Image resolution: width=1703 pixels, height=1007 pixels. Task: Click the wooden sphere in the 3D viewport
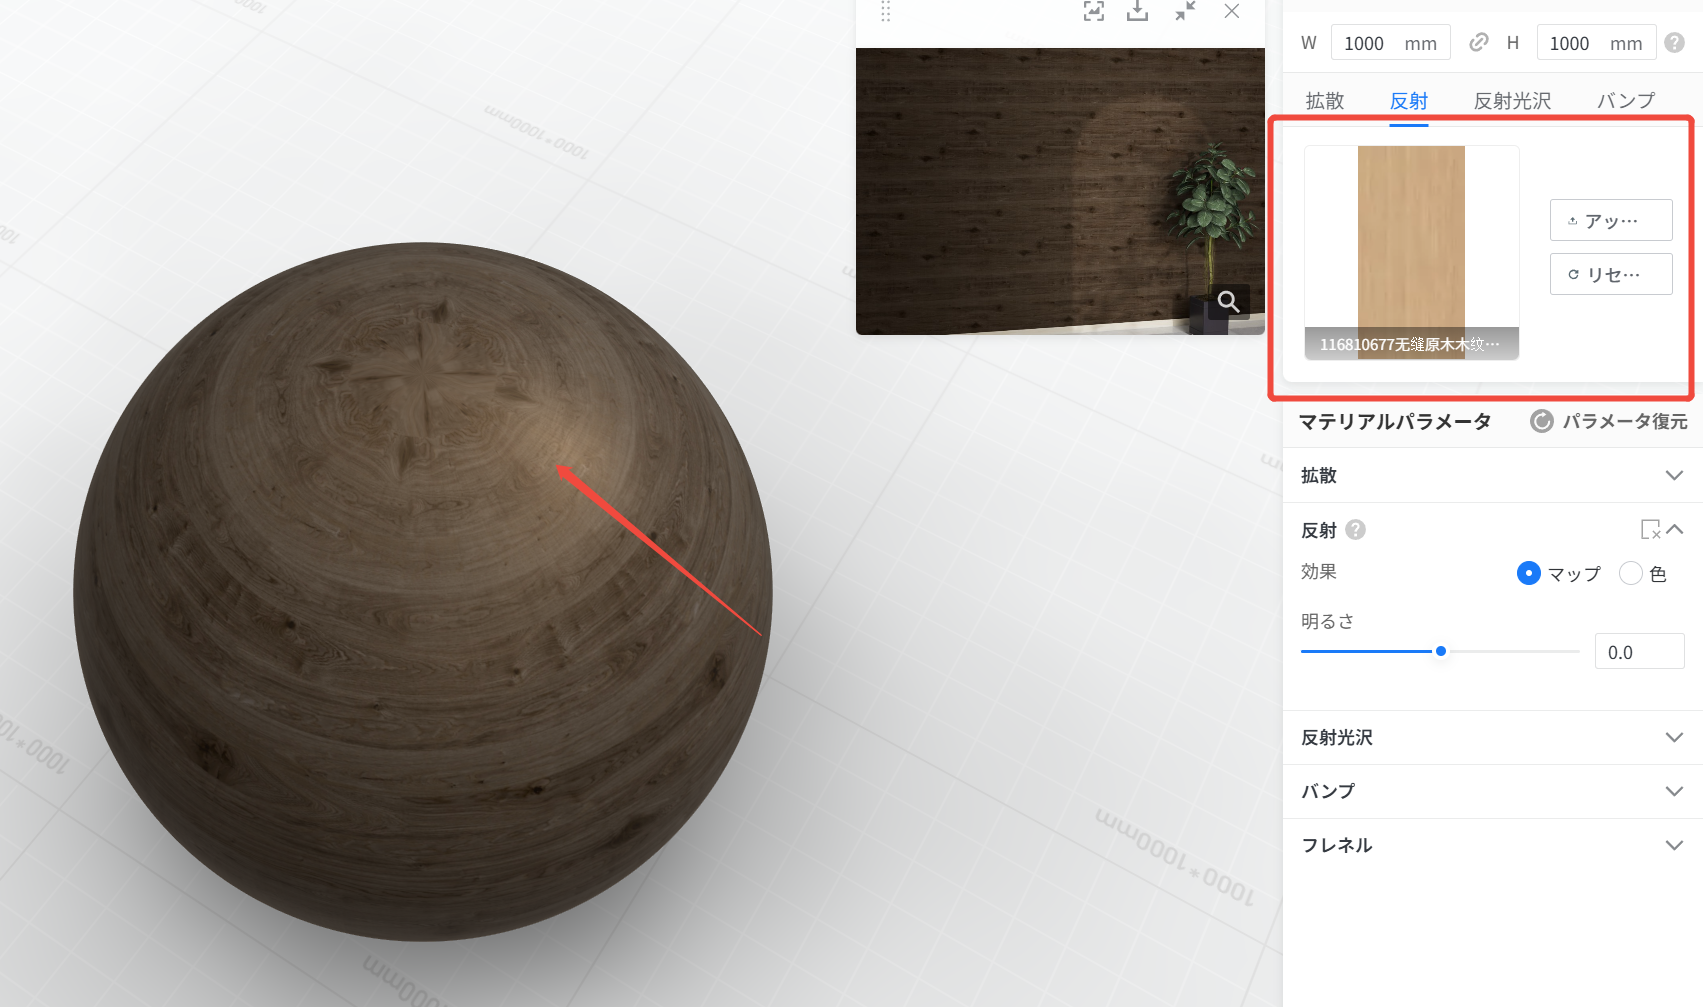423,592
